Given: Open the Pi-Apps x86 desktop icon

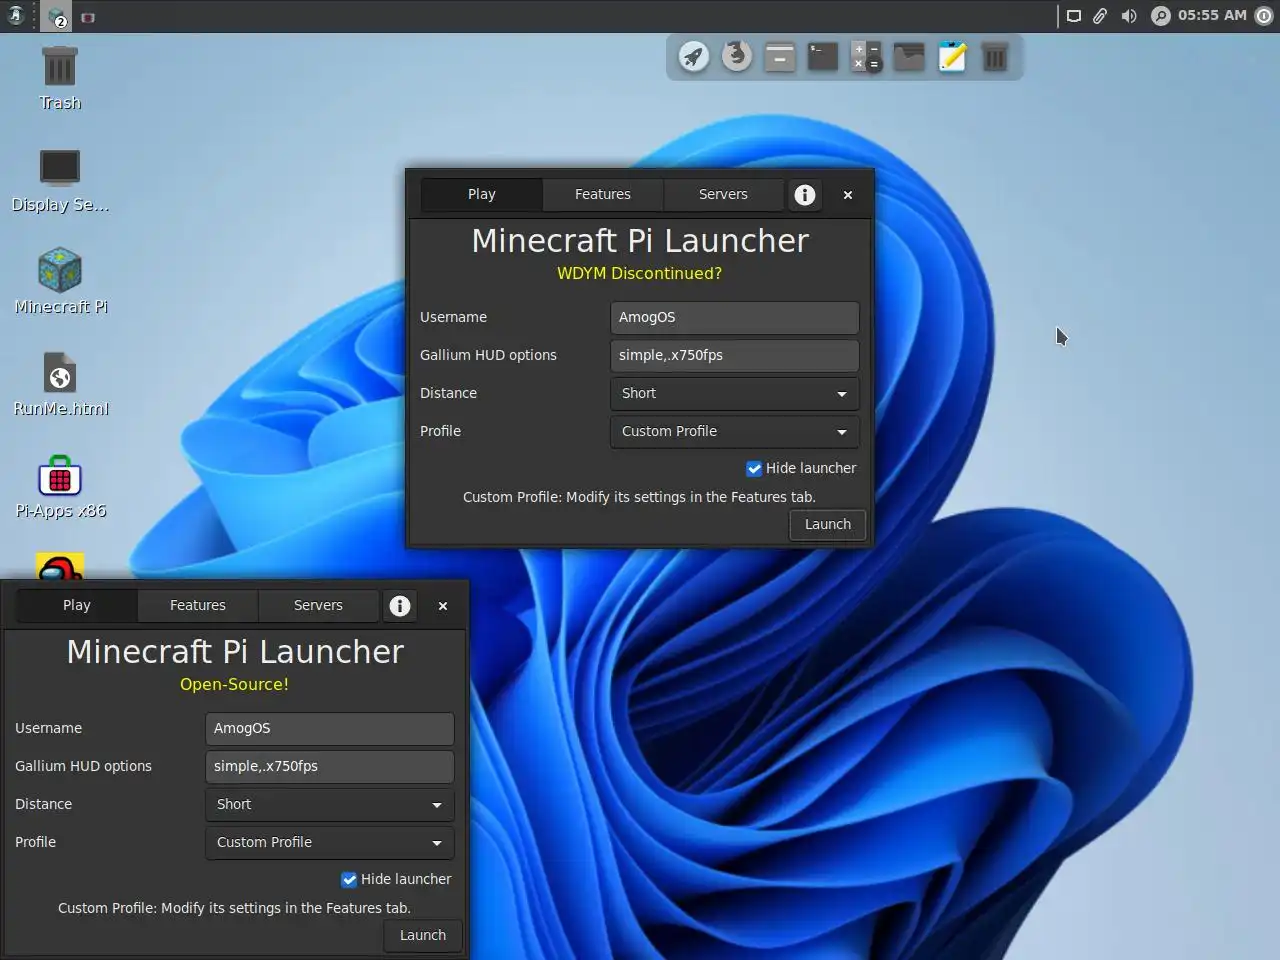Looking at the screenshot, I should tap(60, 488).
